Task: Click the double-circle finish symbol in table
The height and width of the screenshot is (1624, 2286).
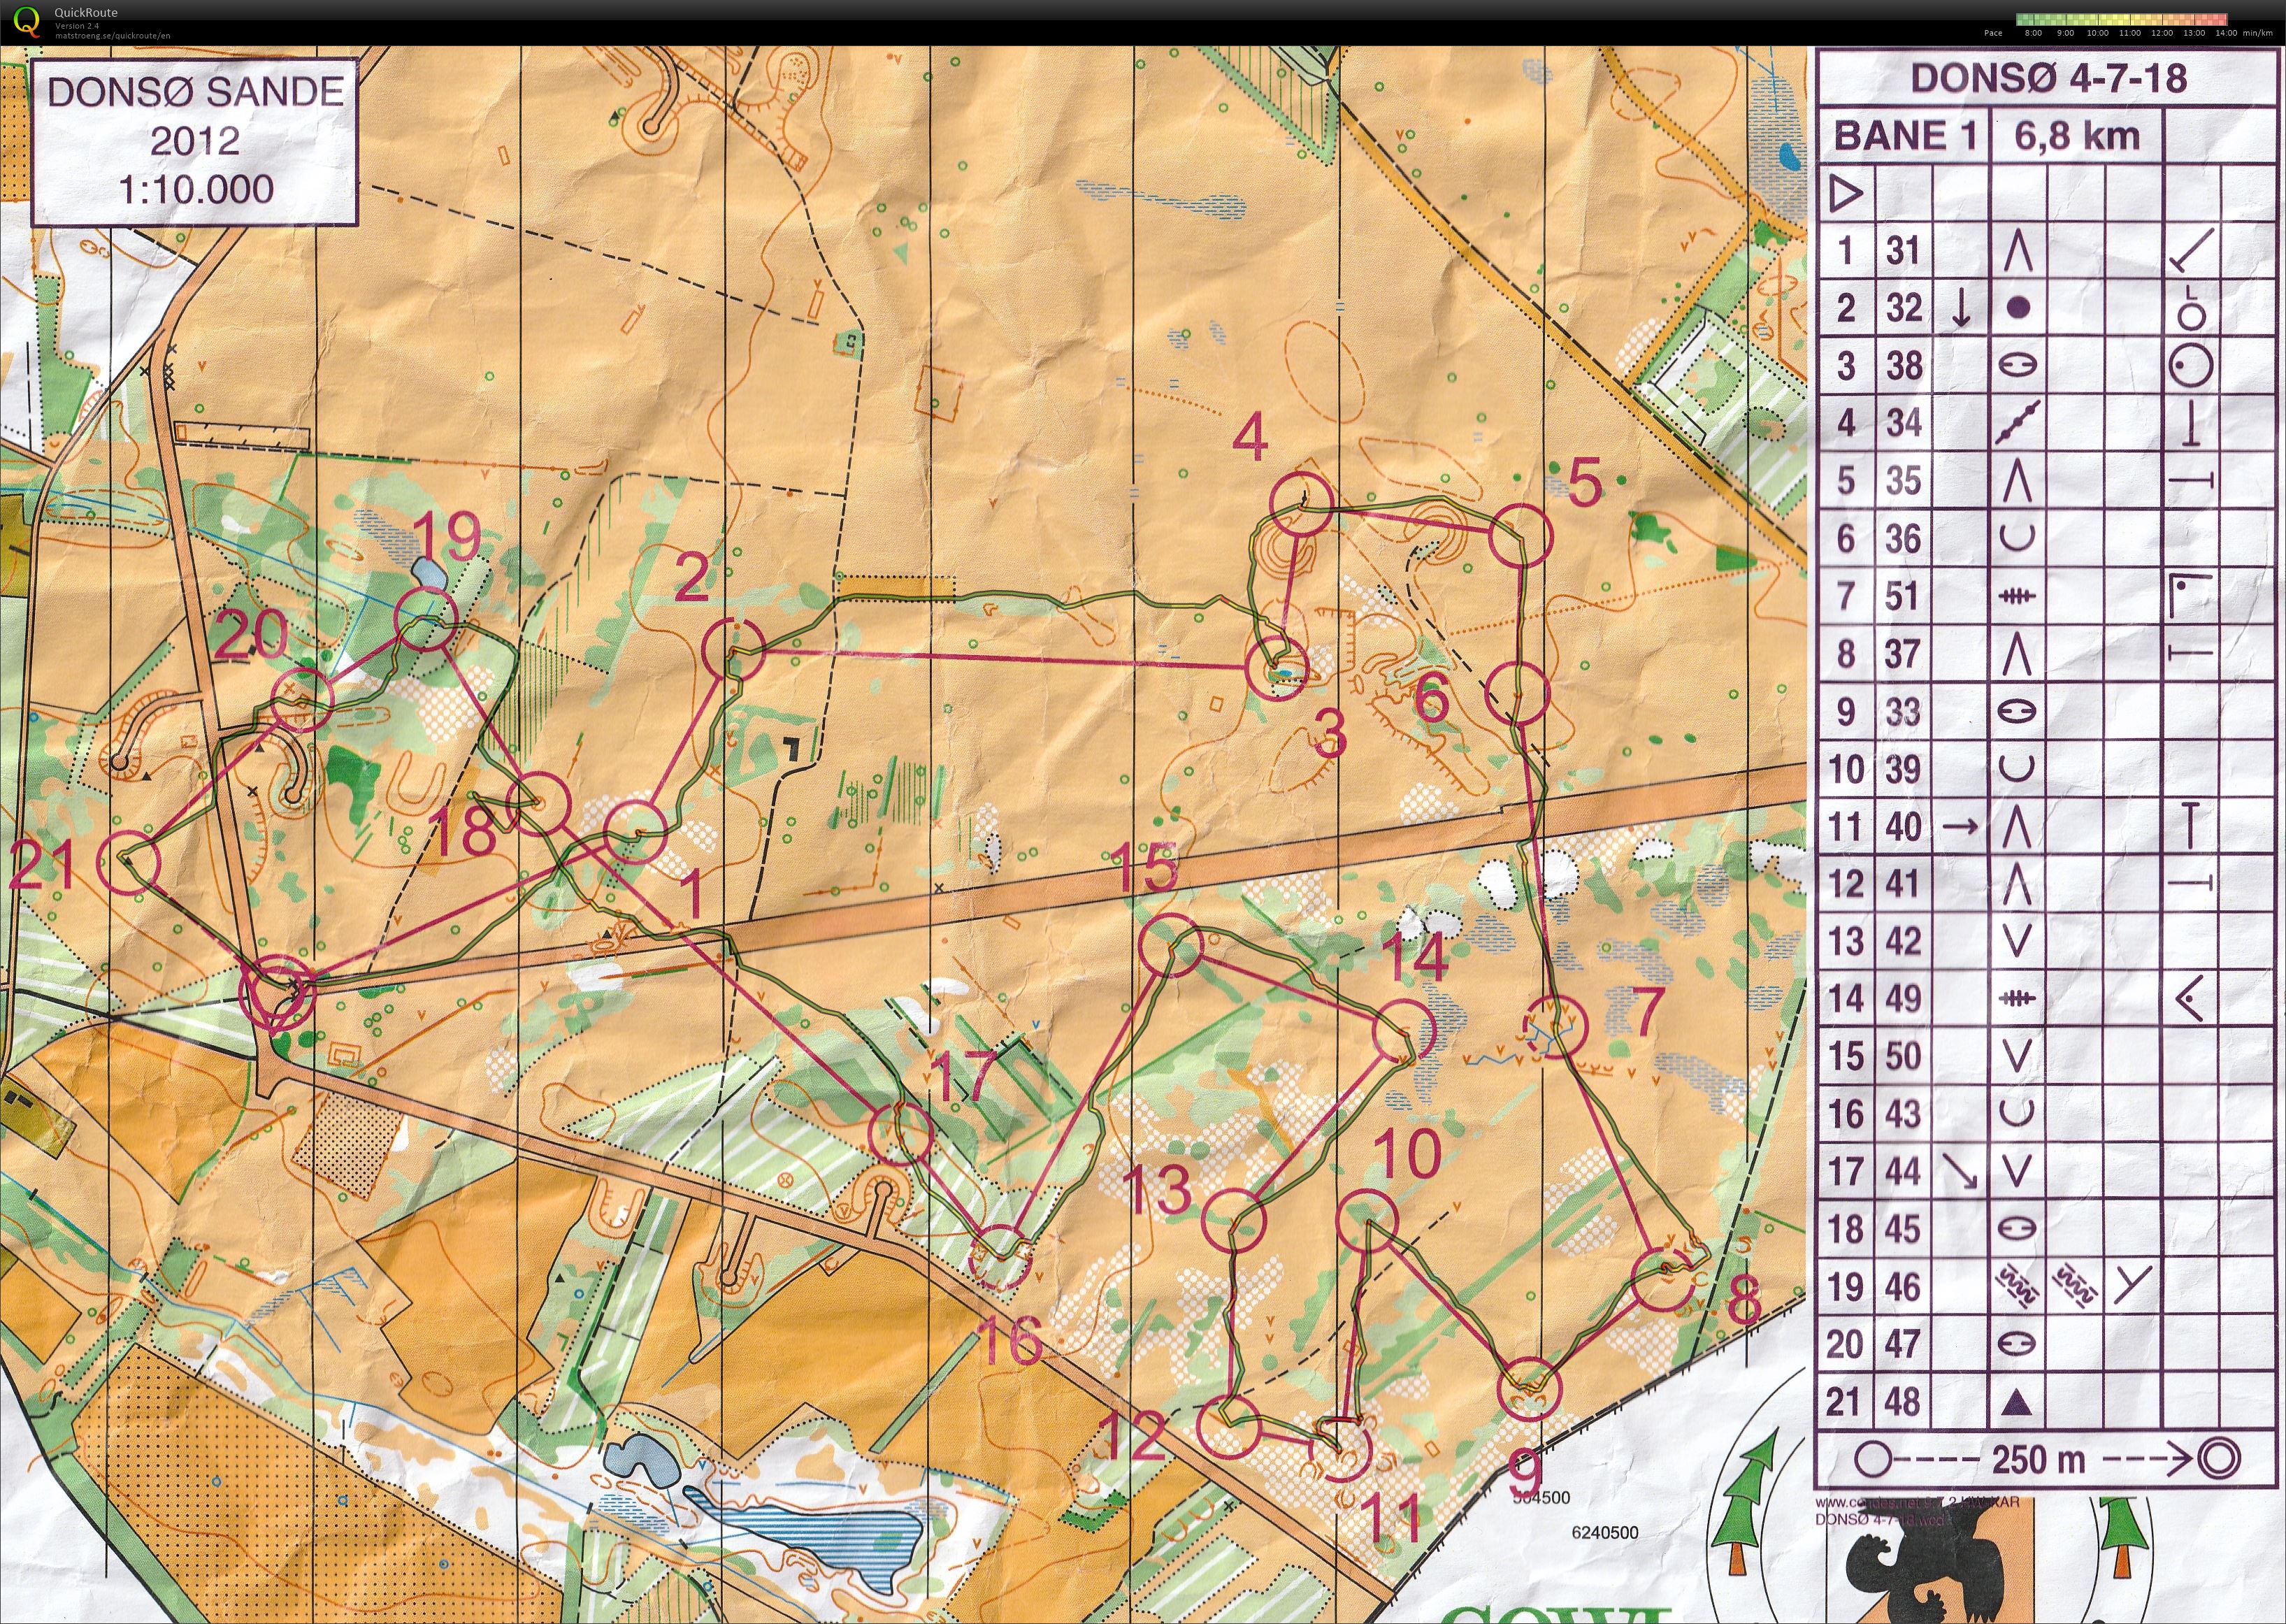Action: [x=2219, y=1460]
